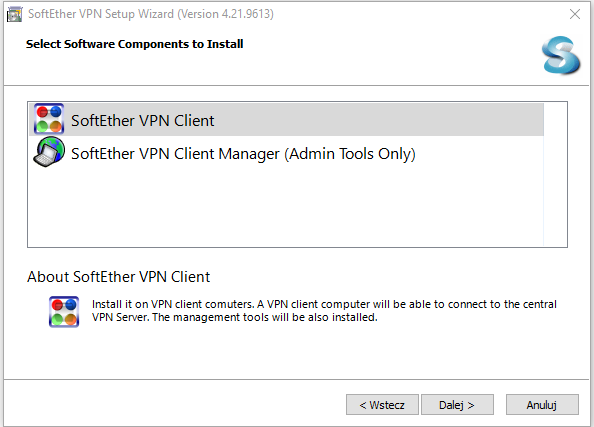Click the blank space right of Client Manager entry
Image resolution: width=594 pixels, height=427 pixels.
(480, 152)
